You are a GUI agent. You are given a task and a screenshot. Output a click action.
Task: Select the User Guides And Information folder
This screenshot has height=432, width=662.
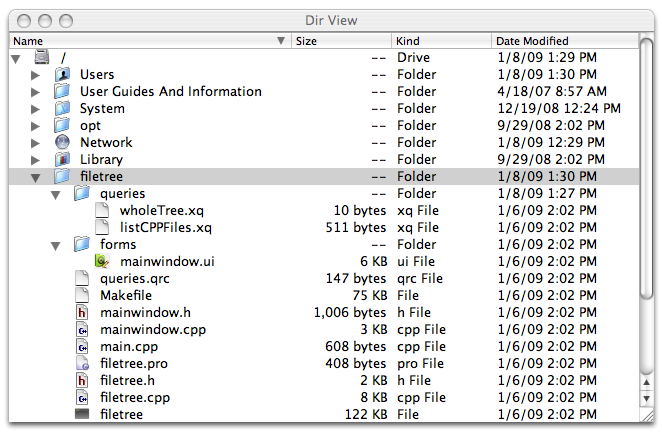coord(170,92)
